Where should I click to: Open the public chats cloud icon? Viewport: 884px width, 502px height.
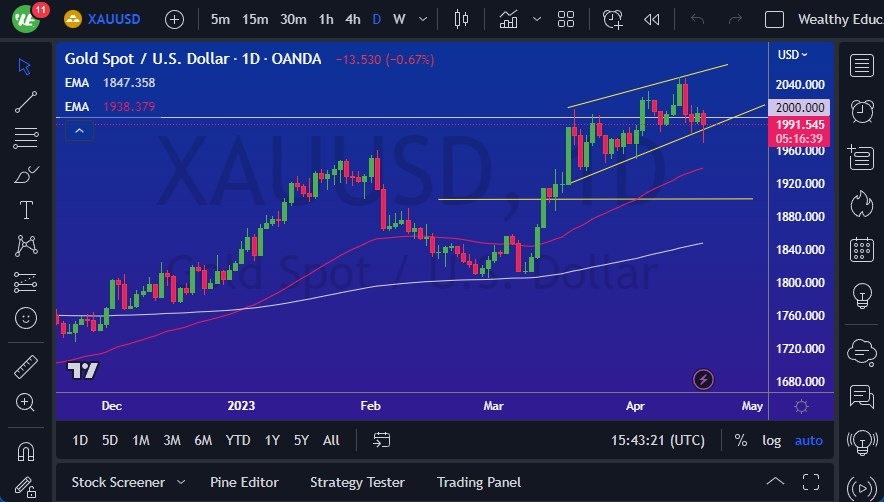[861, 352]
